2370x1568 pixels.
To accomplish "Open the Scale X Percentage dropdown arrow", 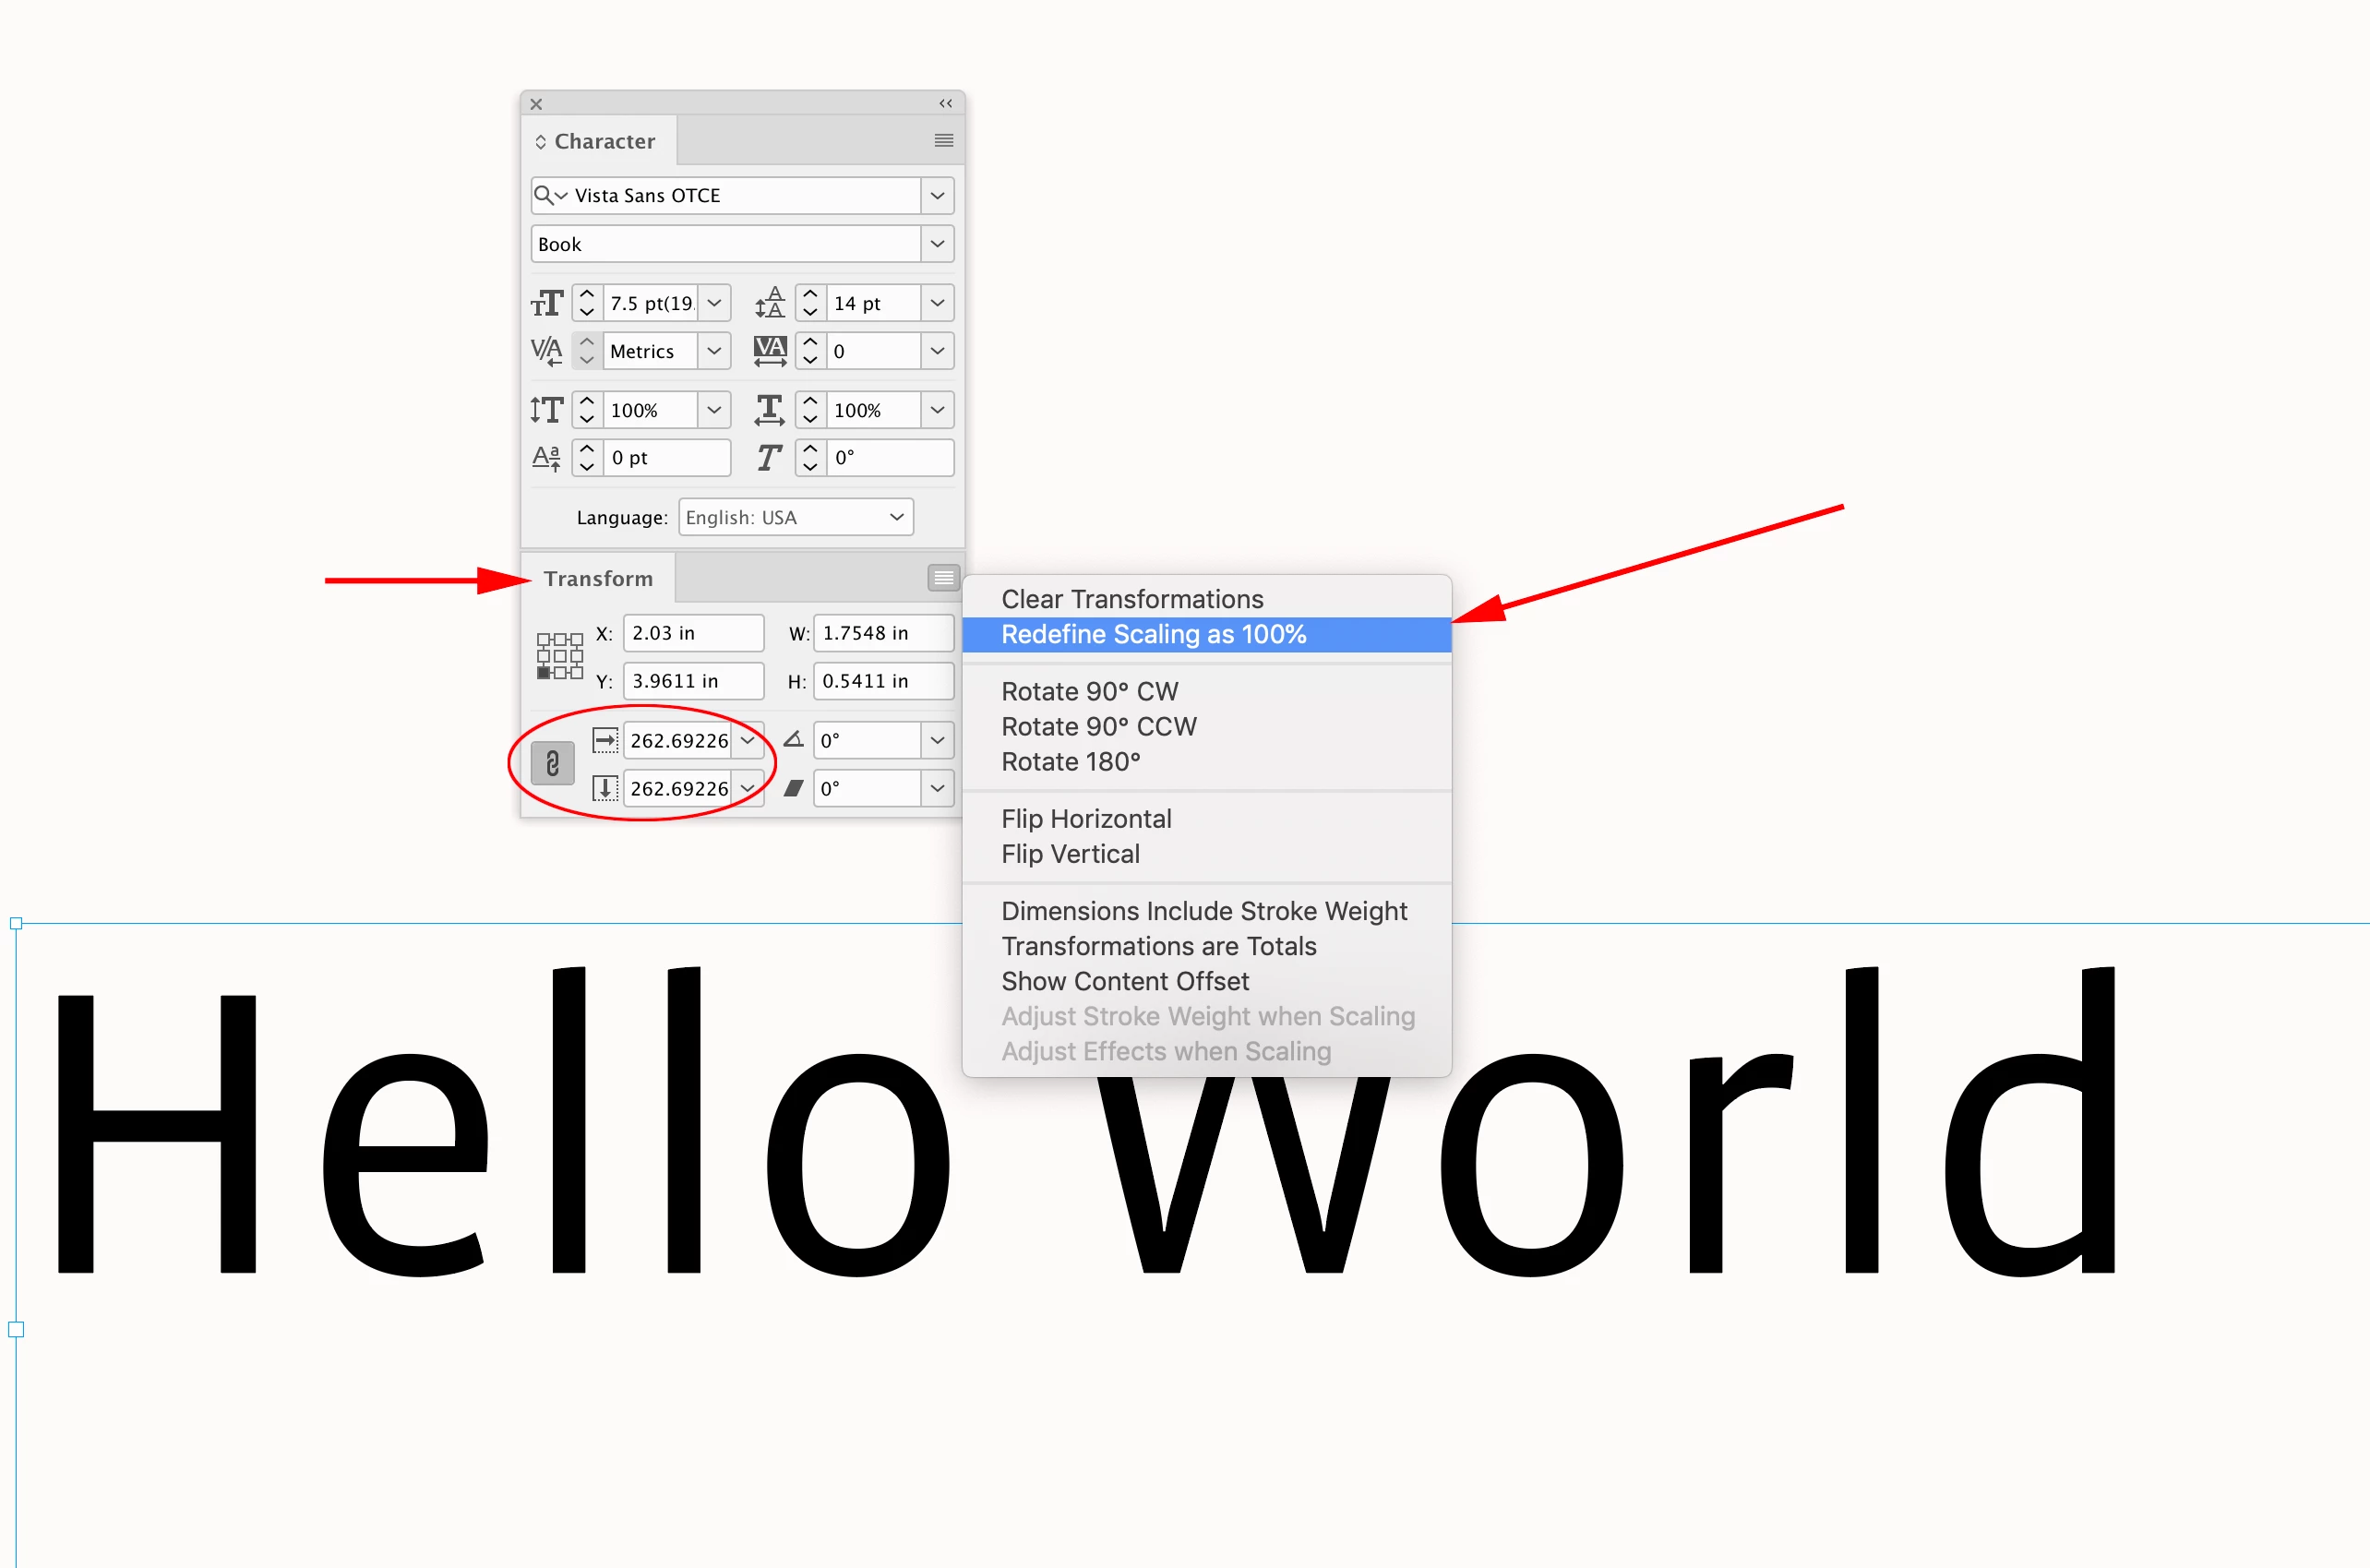I will 747,740.
